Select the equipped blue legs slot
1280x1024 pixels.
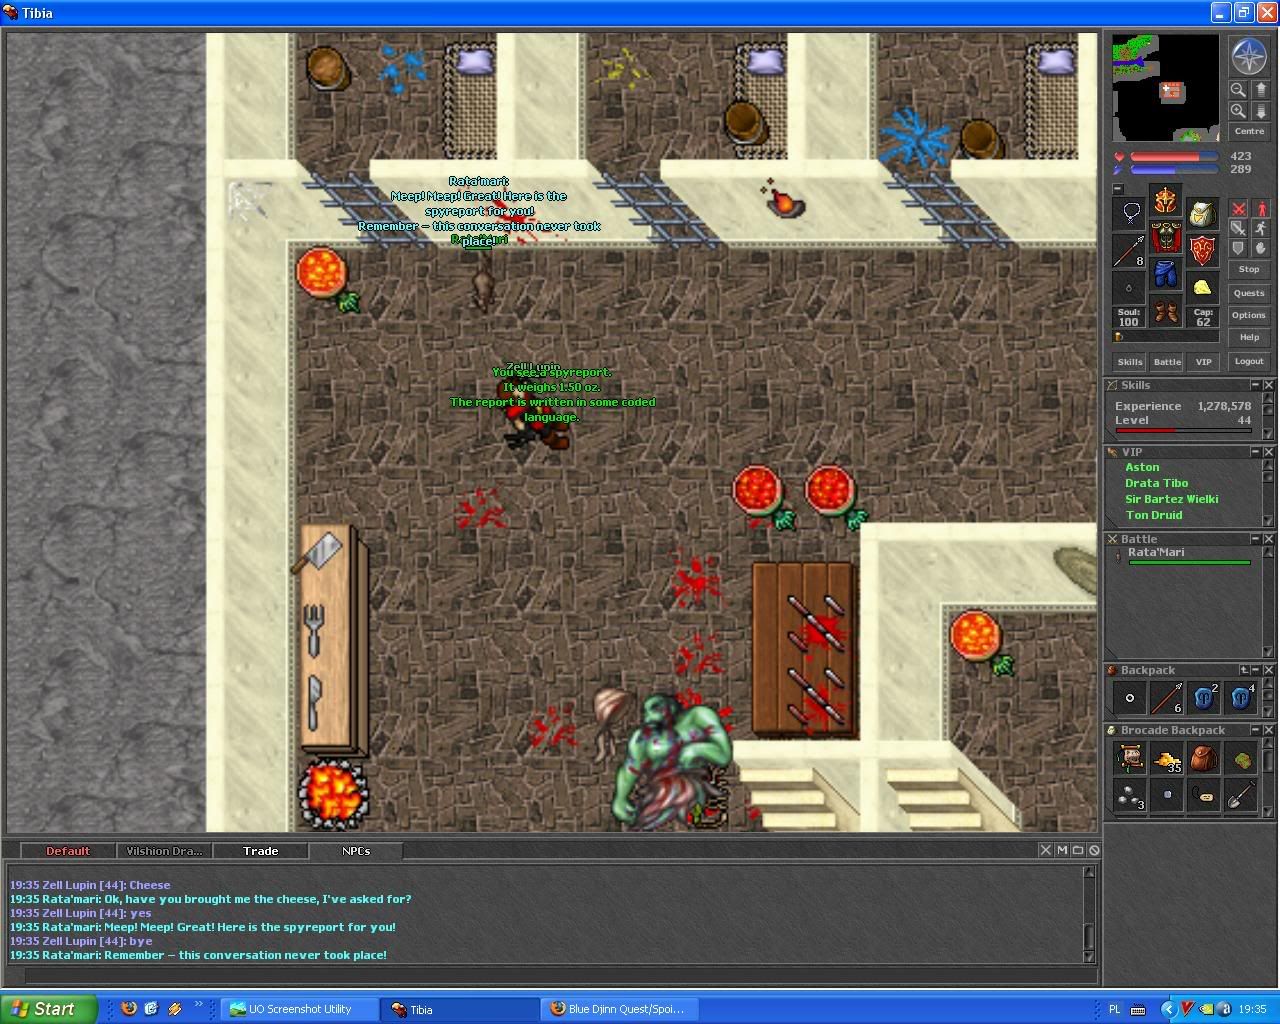(x=1165, y=274)
